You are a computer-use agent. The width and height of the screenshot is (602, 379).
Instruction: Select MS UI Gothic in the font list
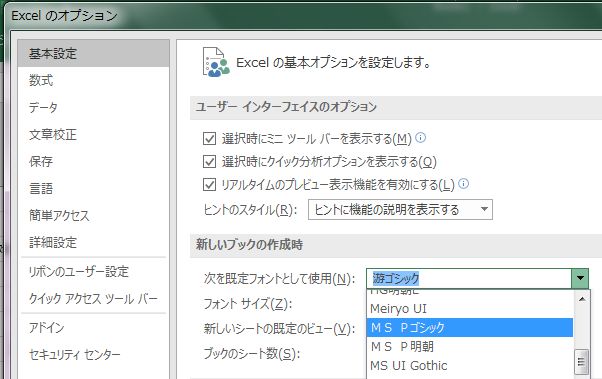click(x=470, y=365)
